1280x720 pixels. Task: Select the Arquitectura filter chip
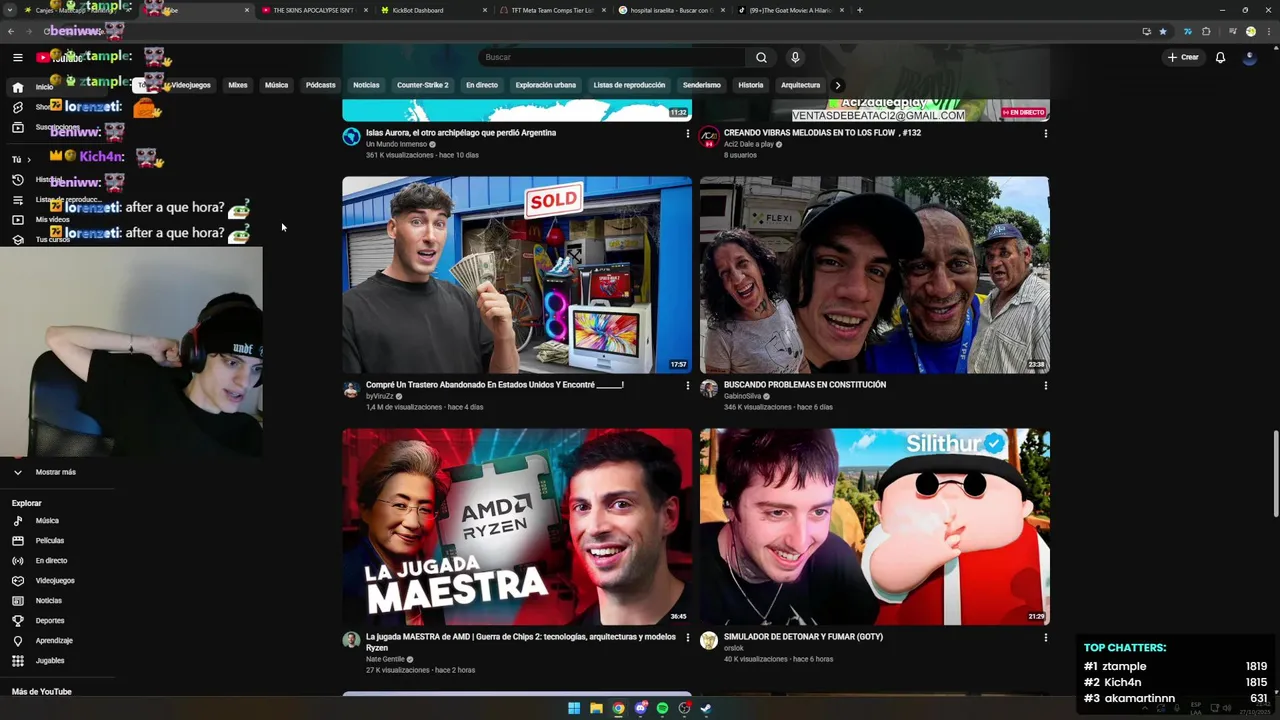[800, 85]
